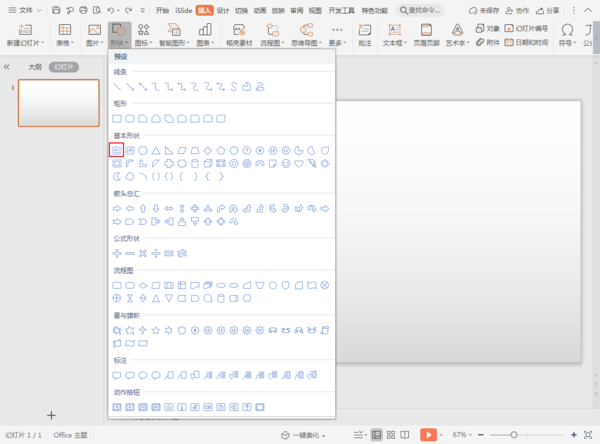The image size is (600, 444).
Task: Switch to slide sorter grid view
Action: (391, 435)
